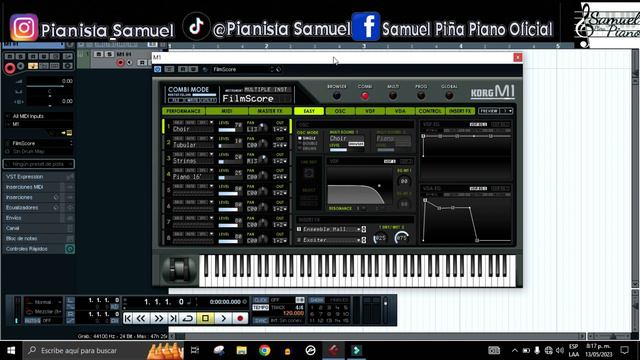
Task: Open the notification center icon
Action: pyautogui.click(x=624, y=350)
